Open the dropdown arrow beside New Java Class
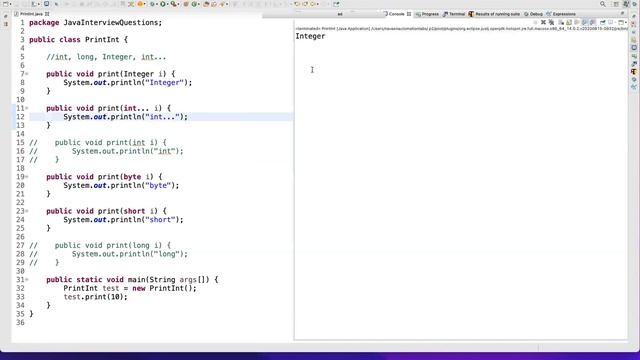Viewport: 640px width, 360px height. pos(199,4)
